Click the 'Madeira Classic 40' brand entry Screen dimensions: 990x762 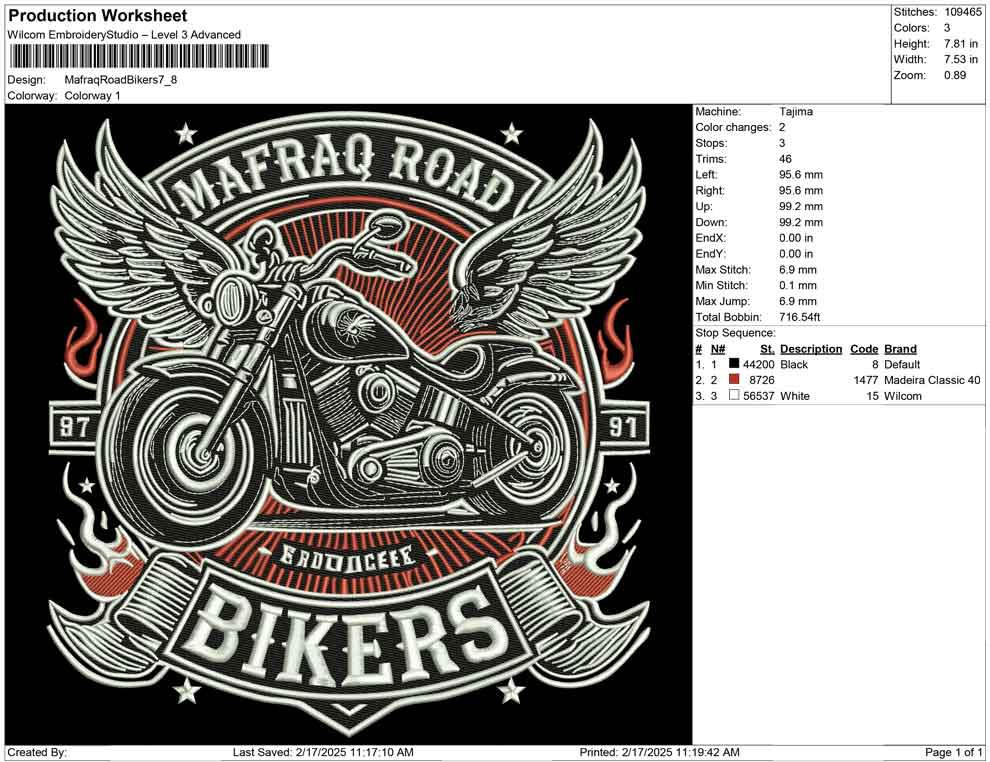click(x=932, y=380)
